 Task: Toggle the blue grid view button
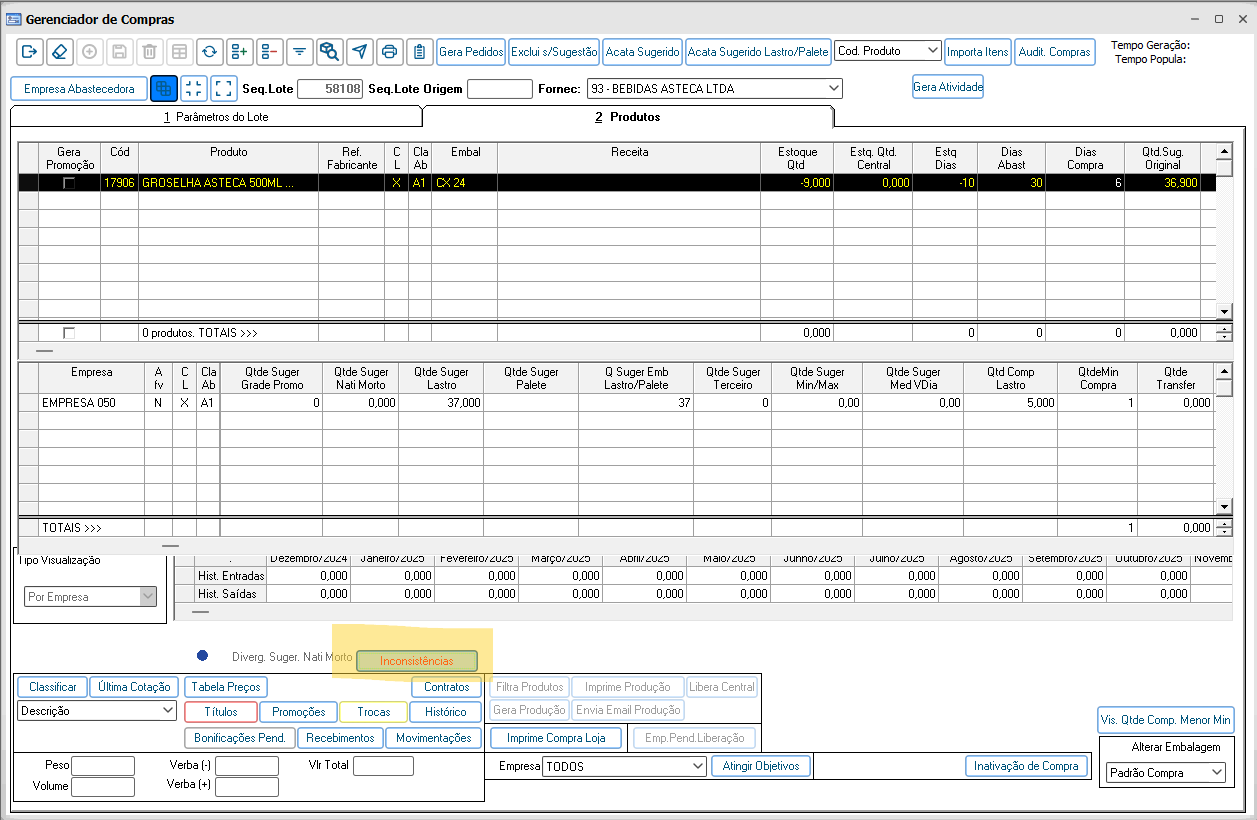pos(164,88)
